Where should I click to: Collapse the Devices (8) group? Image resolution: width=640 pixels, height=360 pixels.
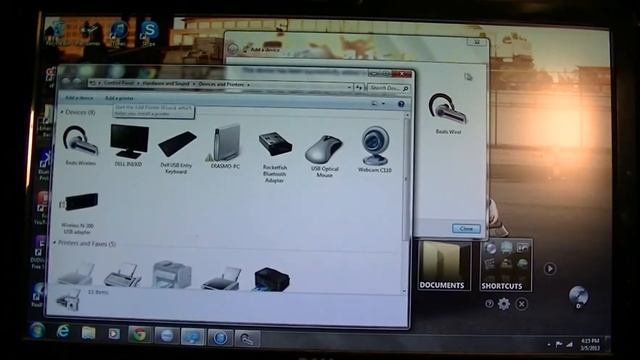pyautogui.click(x=62, y=111)
